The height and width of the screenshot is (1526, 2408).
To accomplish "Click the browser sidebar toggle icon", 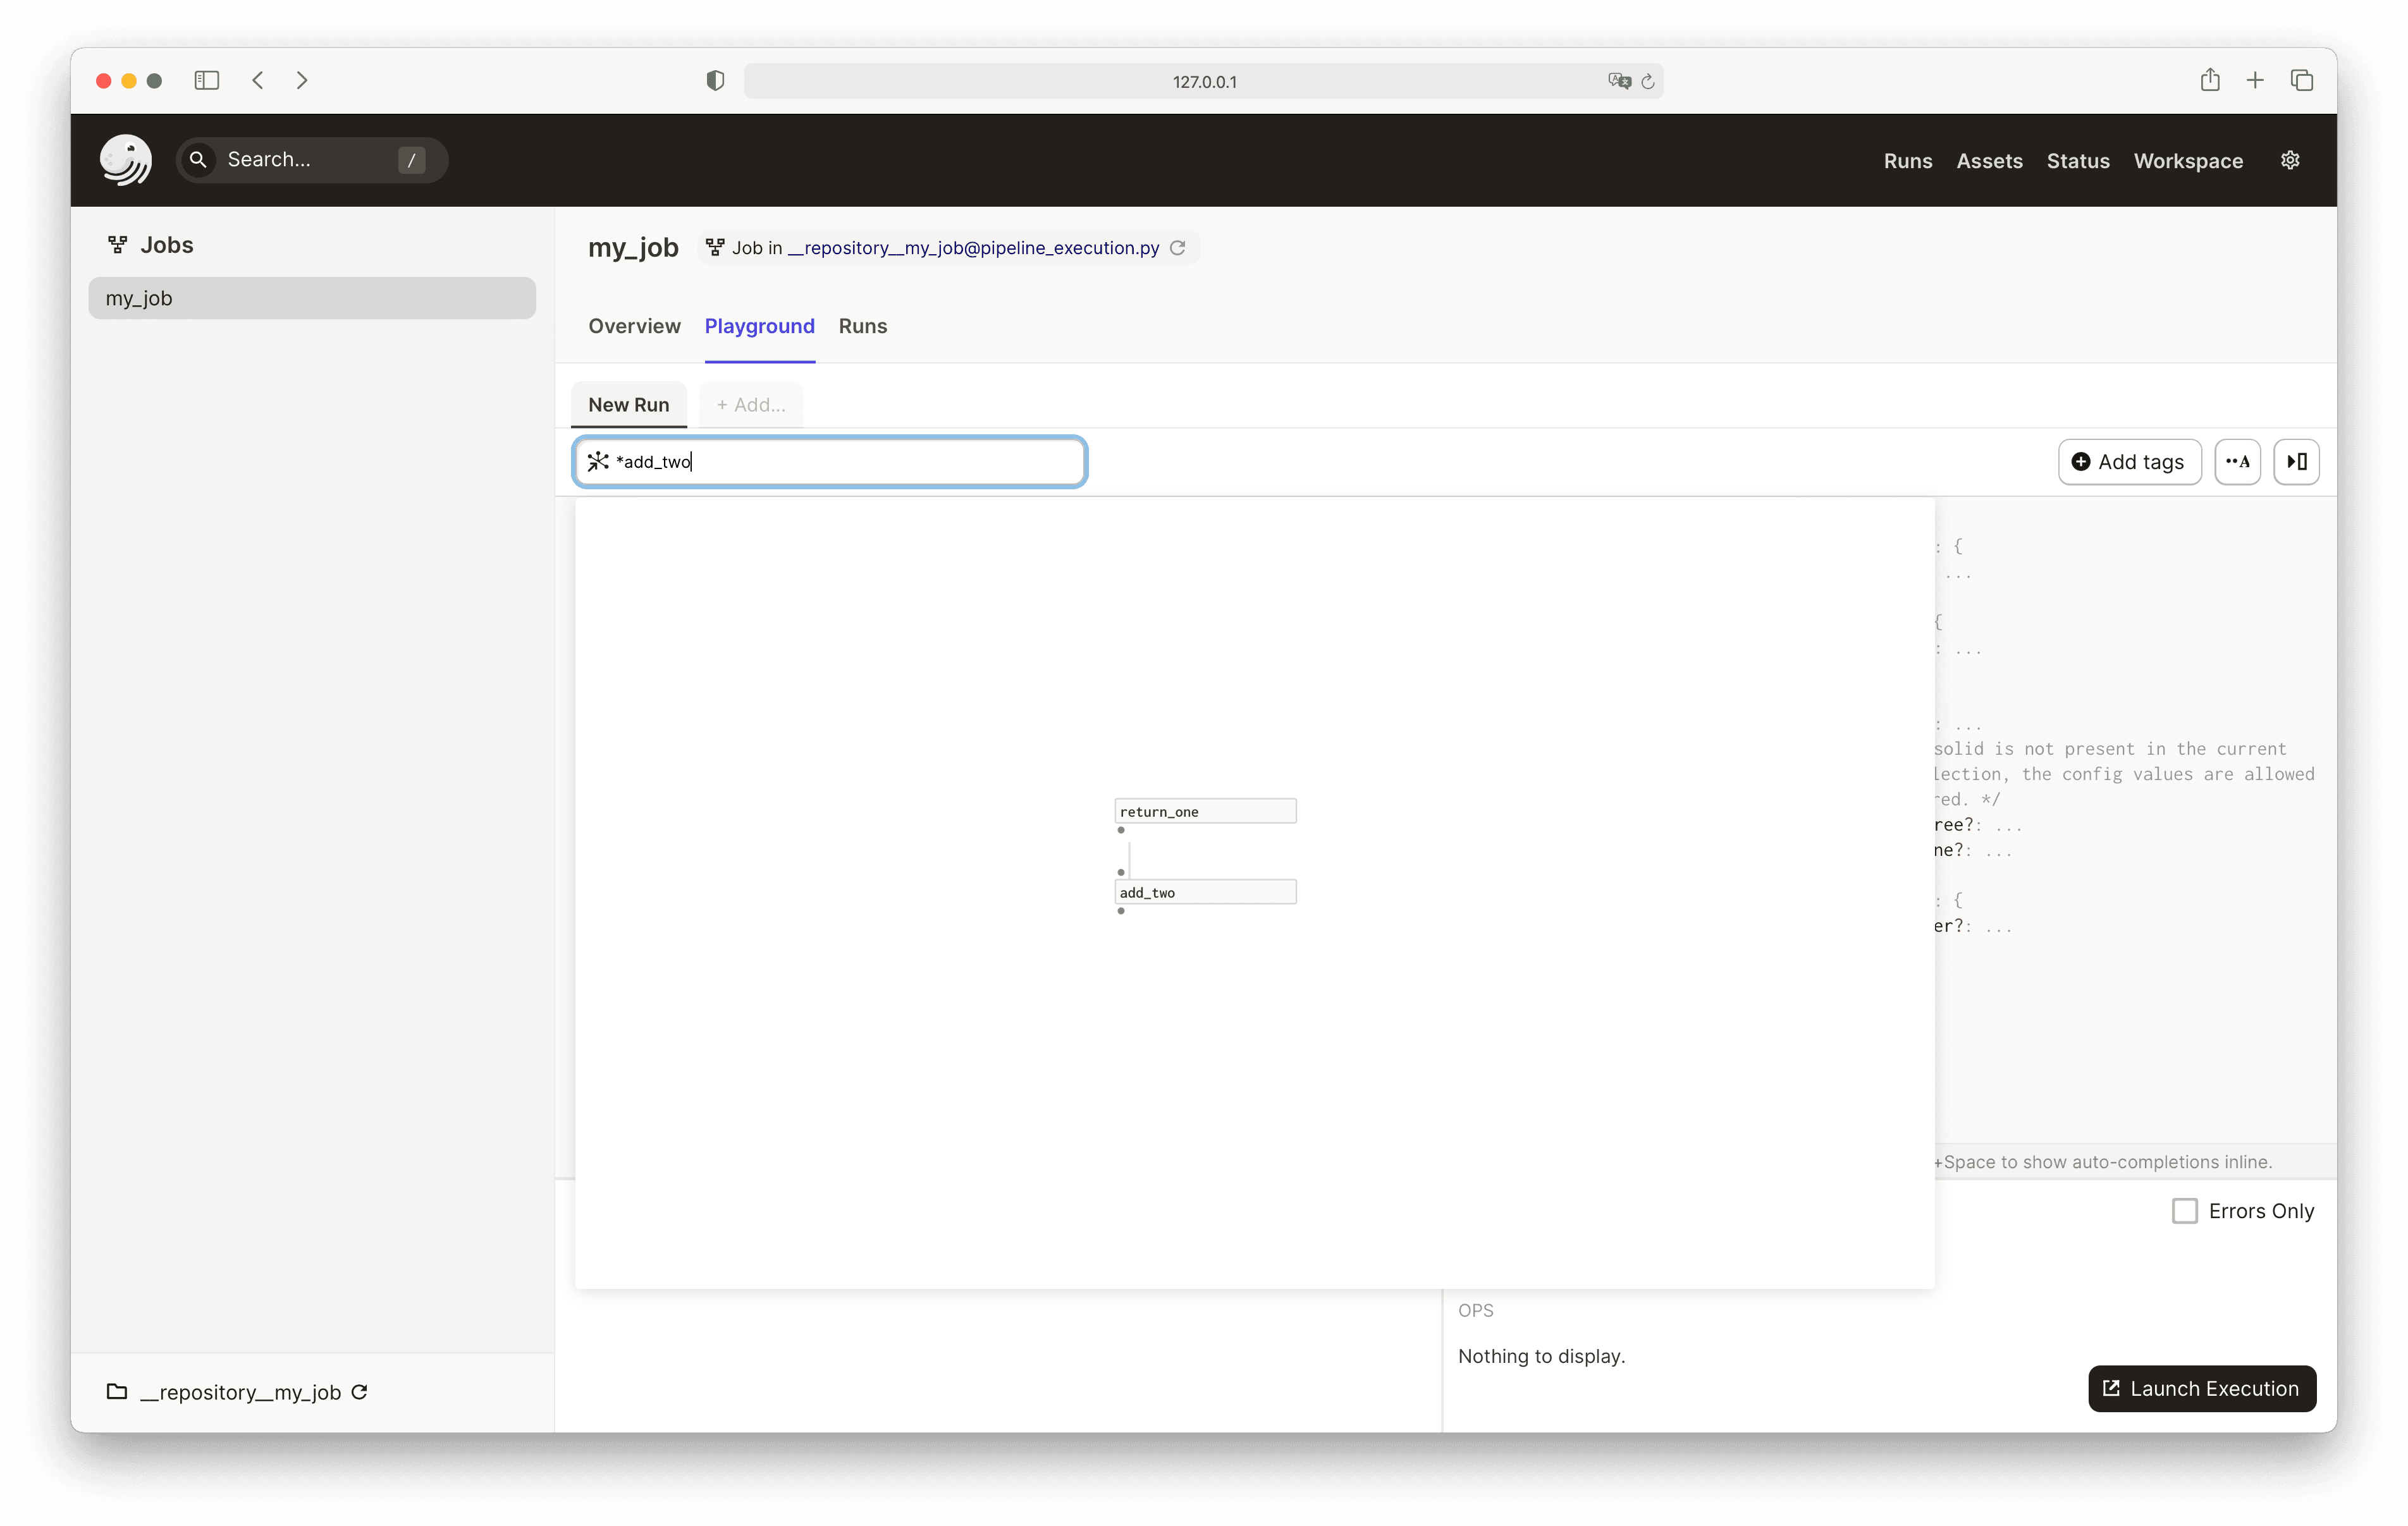I will (206, 80).
